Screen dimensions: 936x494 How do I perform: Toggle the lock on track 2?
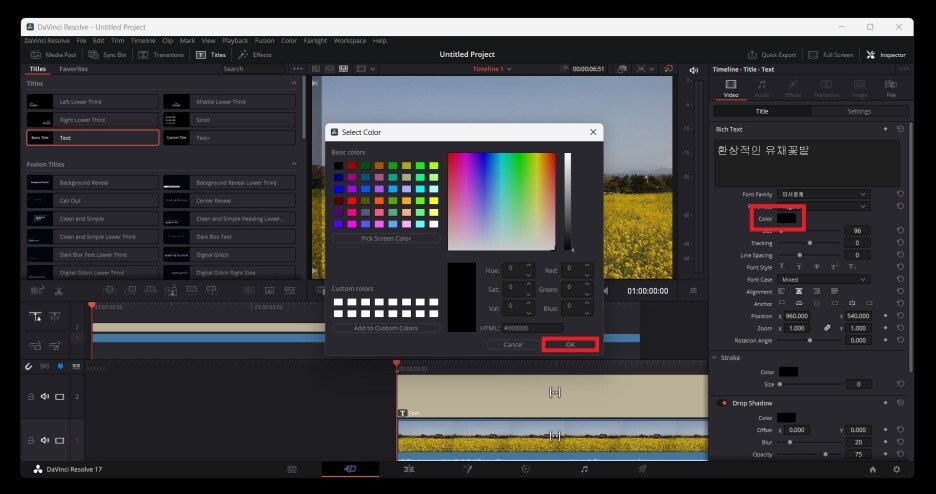(x=30, y=396)
